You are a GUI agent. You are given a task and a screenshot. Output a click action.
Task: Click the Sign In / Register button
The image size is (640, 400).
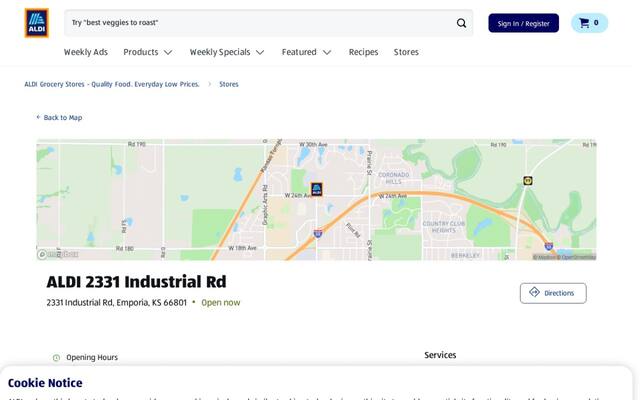pyautogui.click(x=523, y=23)
